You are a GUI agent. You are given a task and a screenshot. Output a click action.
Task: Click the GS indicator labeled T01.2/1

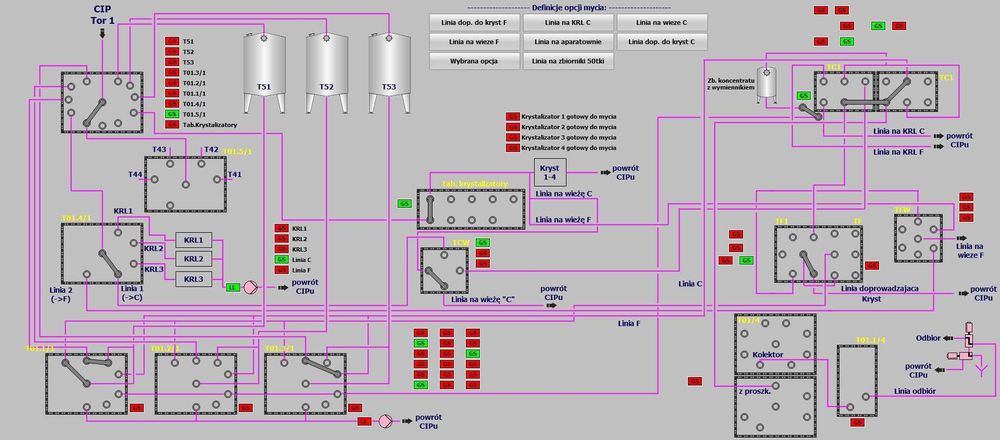[x=172, y=83]
